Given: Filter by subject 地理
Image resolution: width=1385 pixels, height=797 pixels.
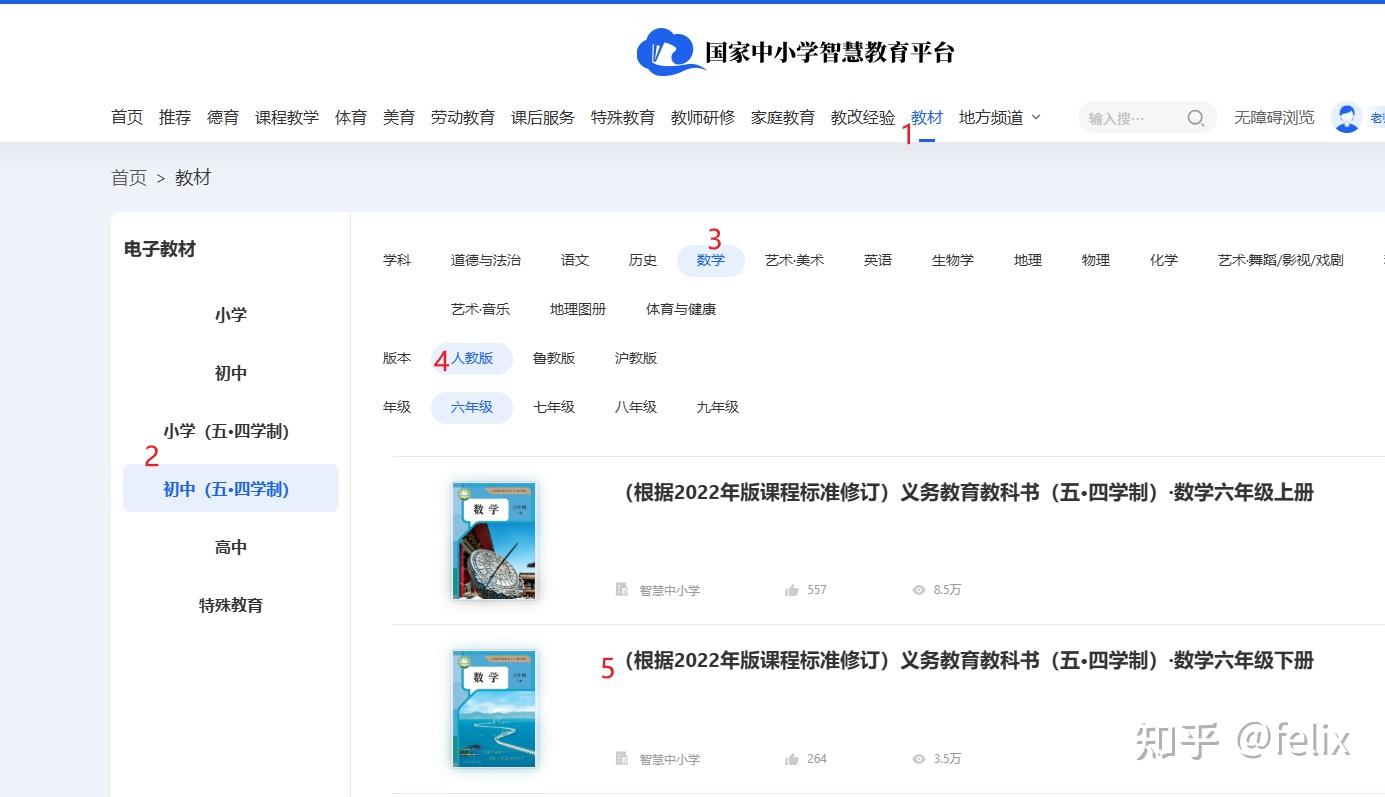Looking at the screenshot, I should coord(1028,260).
